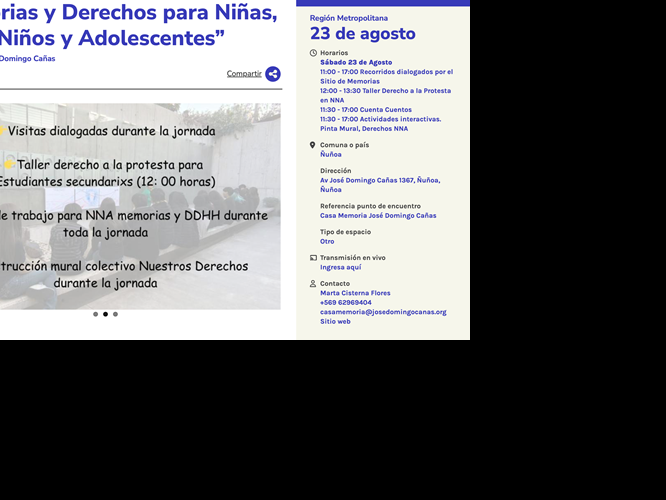Open the Ingresa aquí transmission link
The image size is (666, 500).
point(341,267)
